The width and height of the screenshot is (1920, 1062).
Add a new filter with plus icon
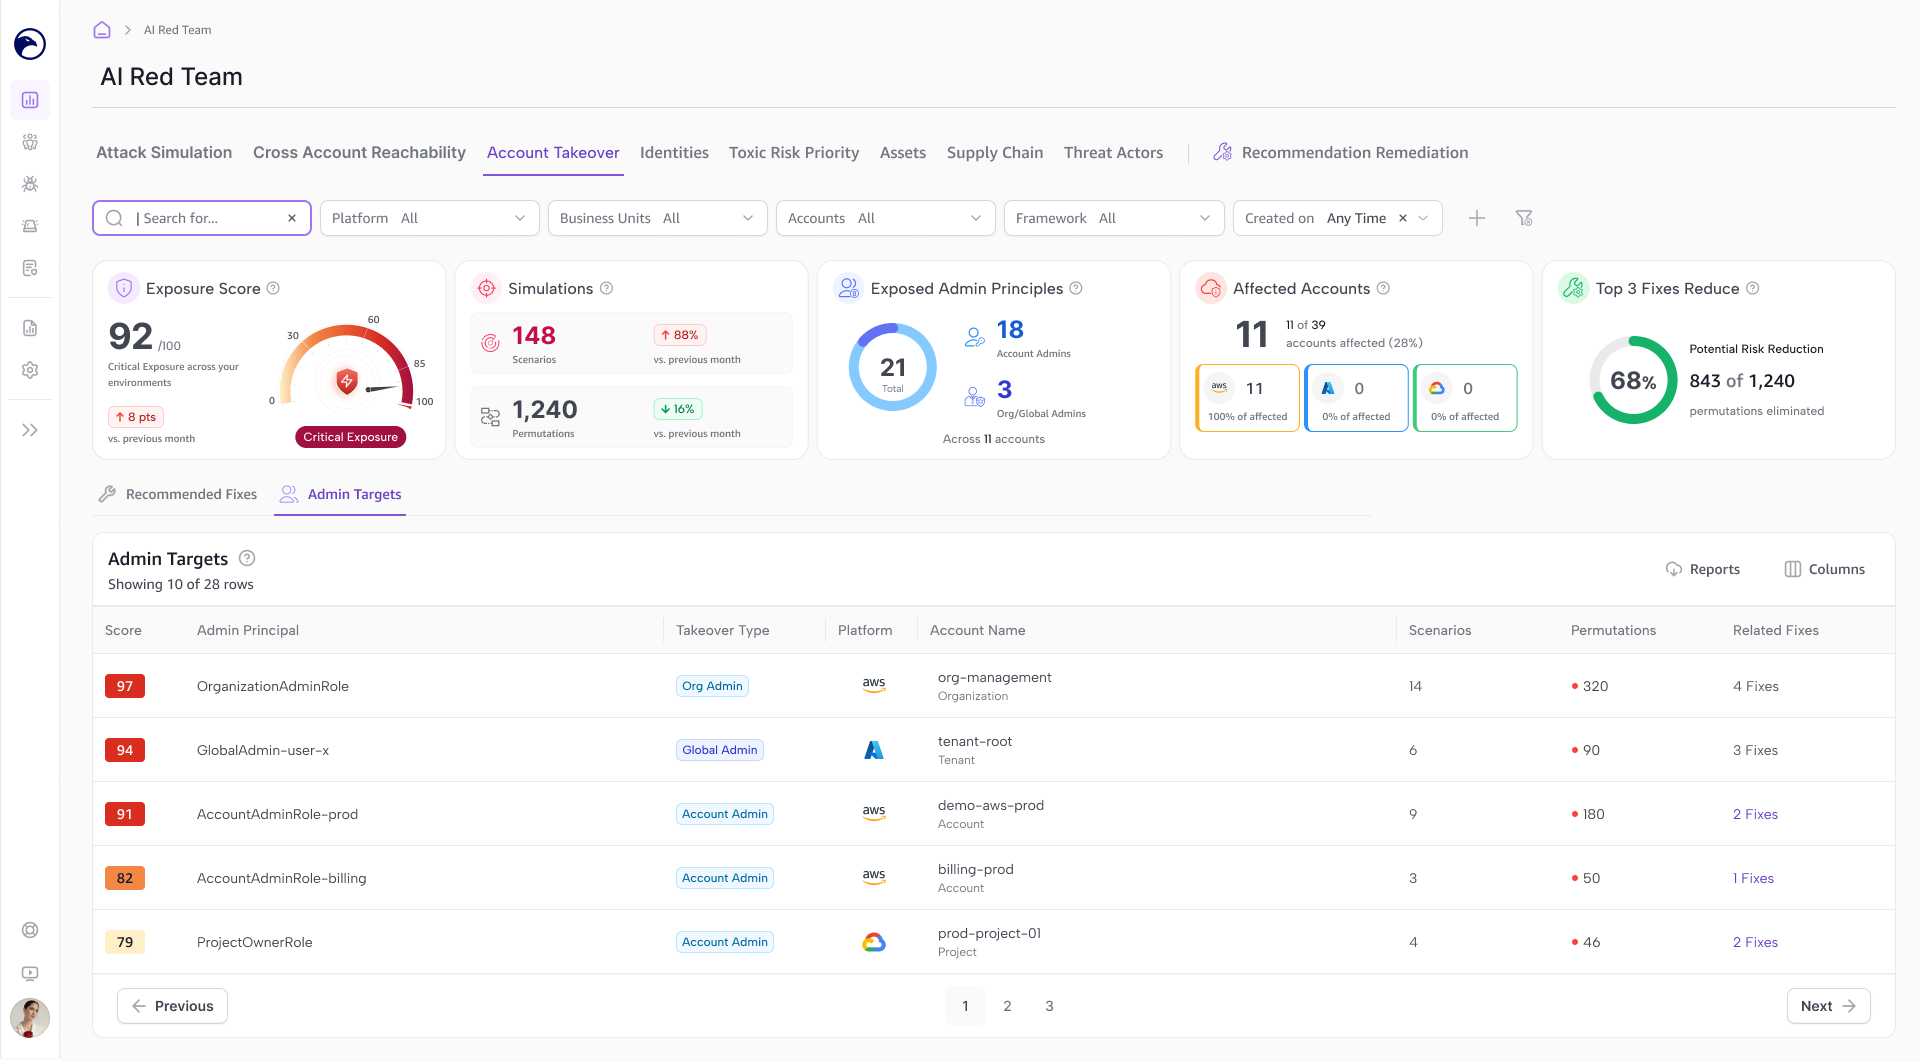pyautogui.click(x=1477, y=218)
